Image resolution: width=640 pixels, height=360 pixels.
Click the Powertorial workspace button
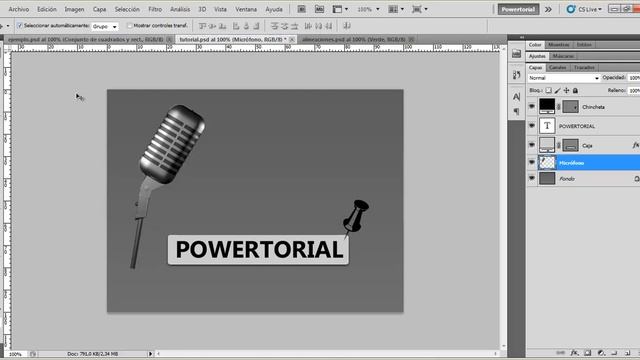click(518, 9)
